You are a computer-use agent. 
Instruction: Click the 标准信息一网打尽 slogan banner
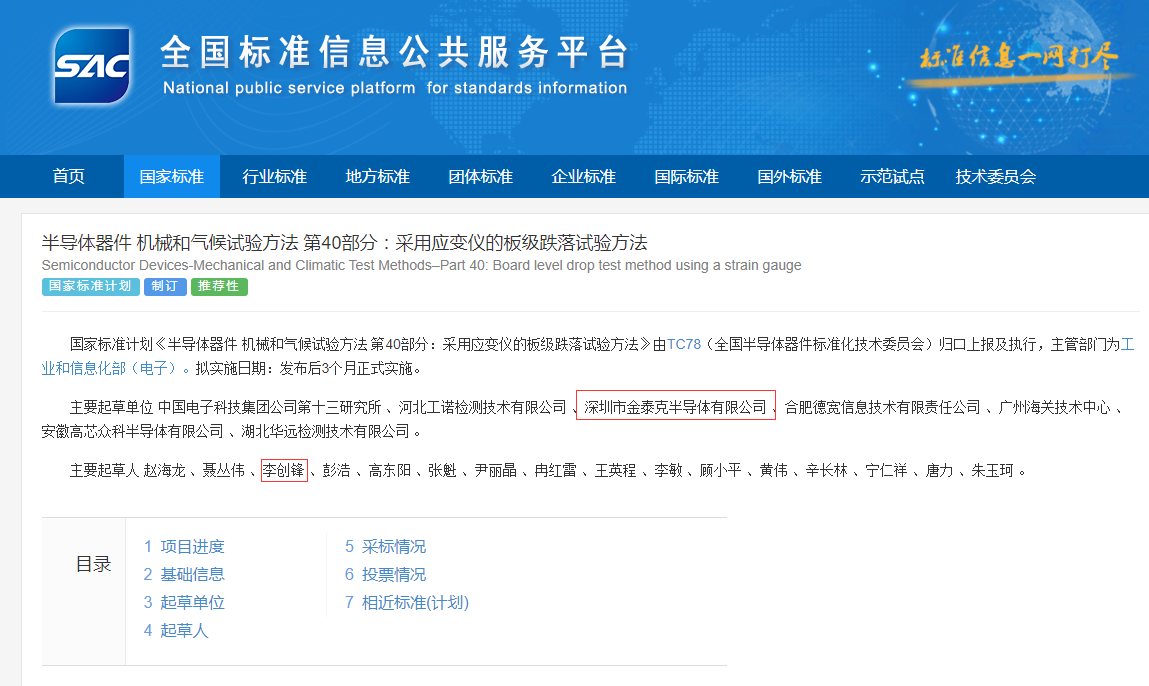(1019, 57)
